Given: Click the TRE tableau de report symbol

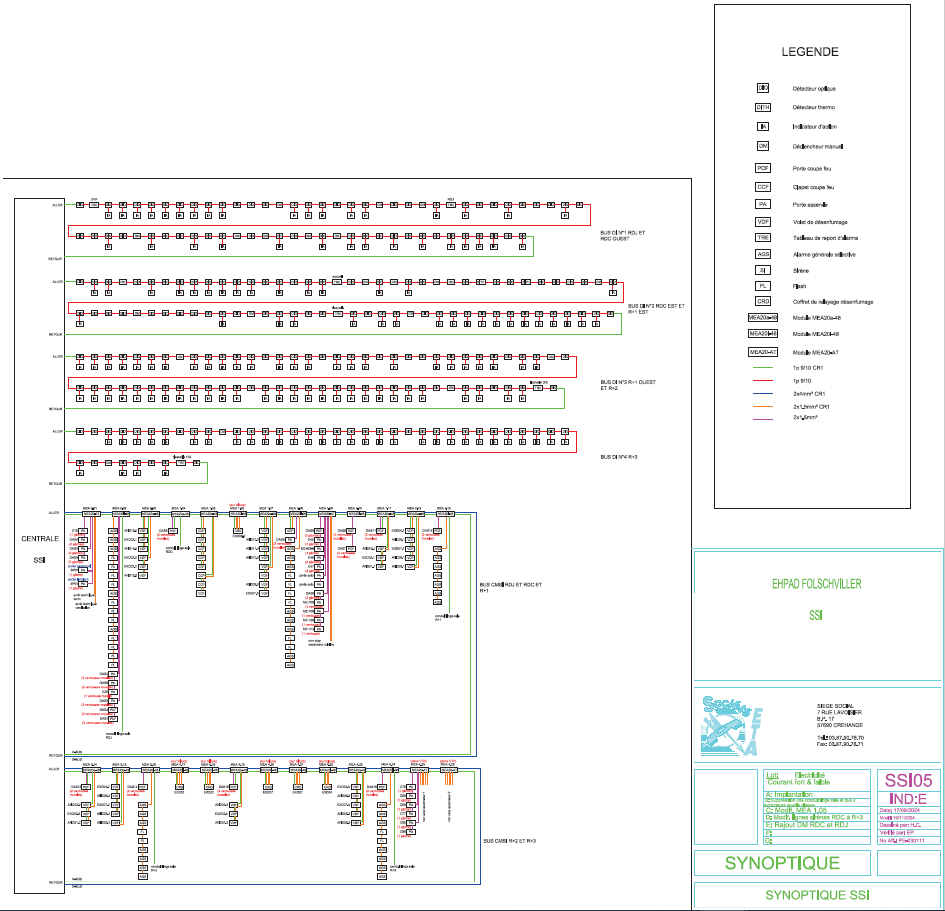Looking at the screenshot, I should click(x=762, y=237).
